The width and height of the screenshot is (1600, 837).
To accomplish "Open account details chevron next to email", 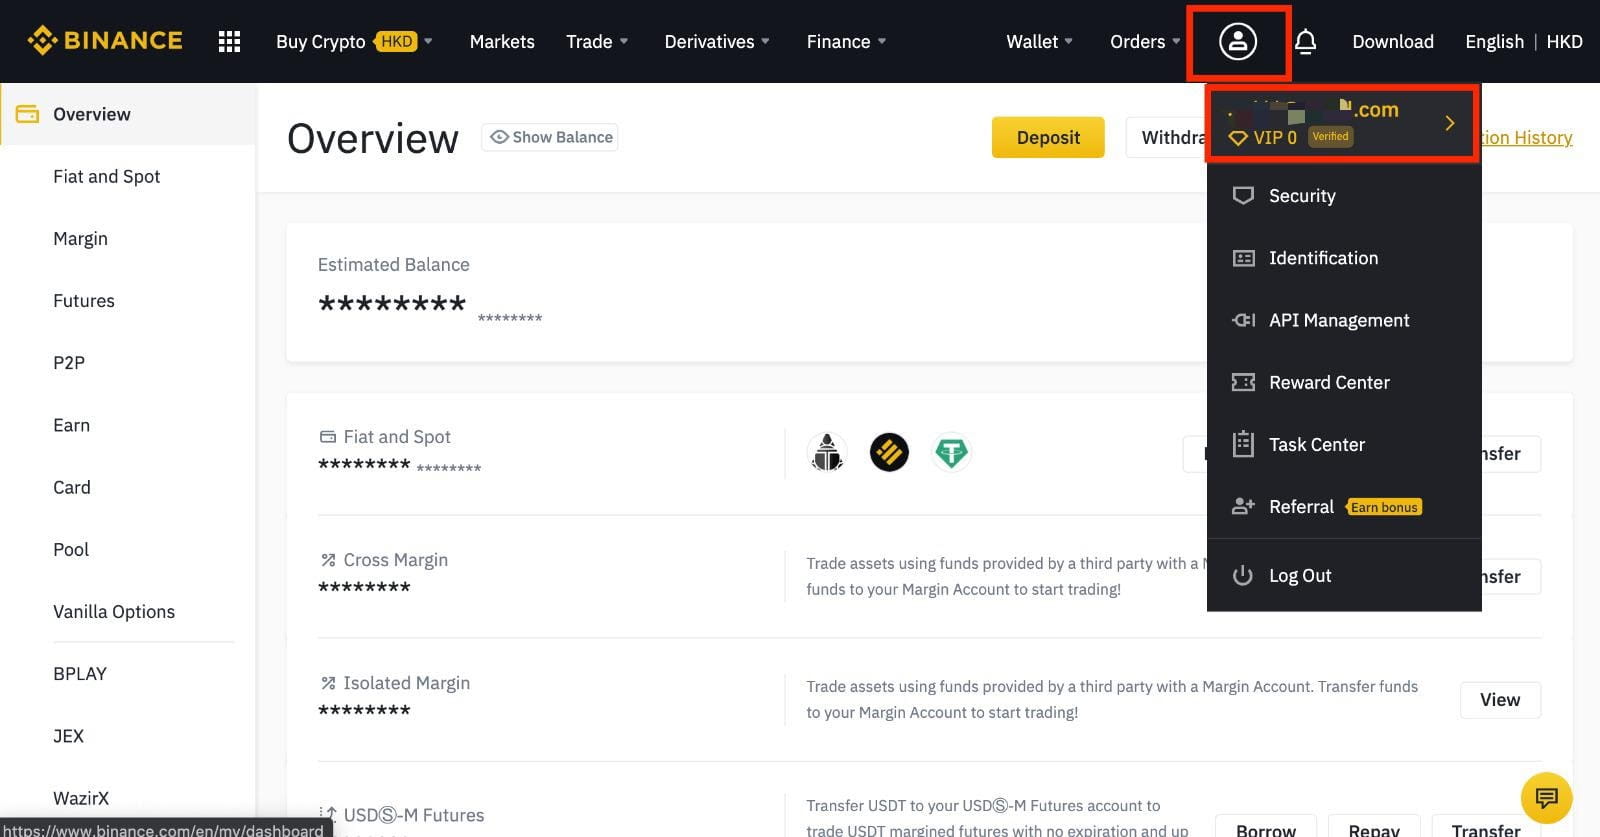I will coord(1450,123).
